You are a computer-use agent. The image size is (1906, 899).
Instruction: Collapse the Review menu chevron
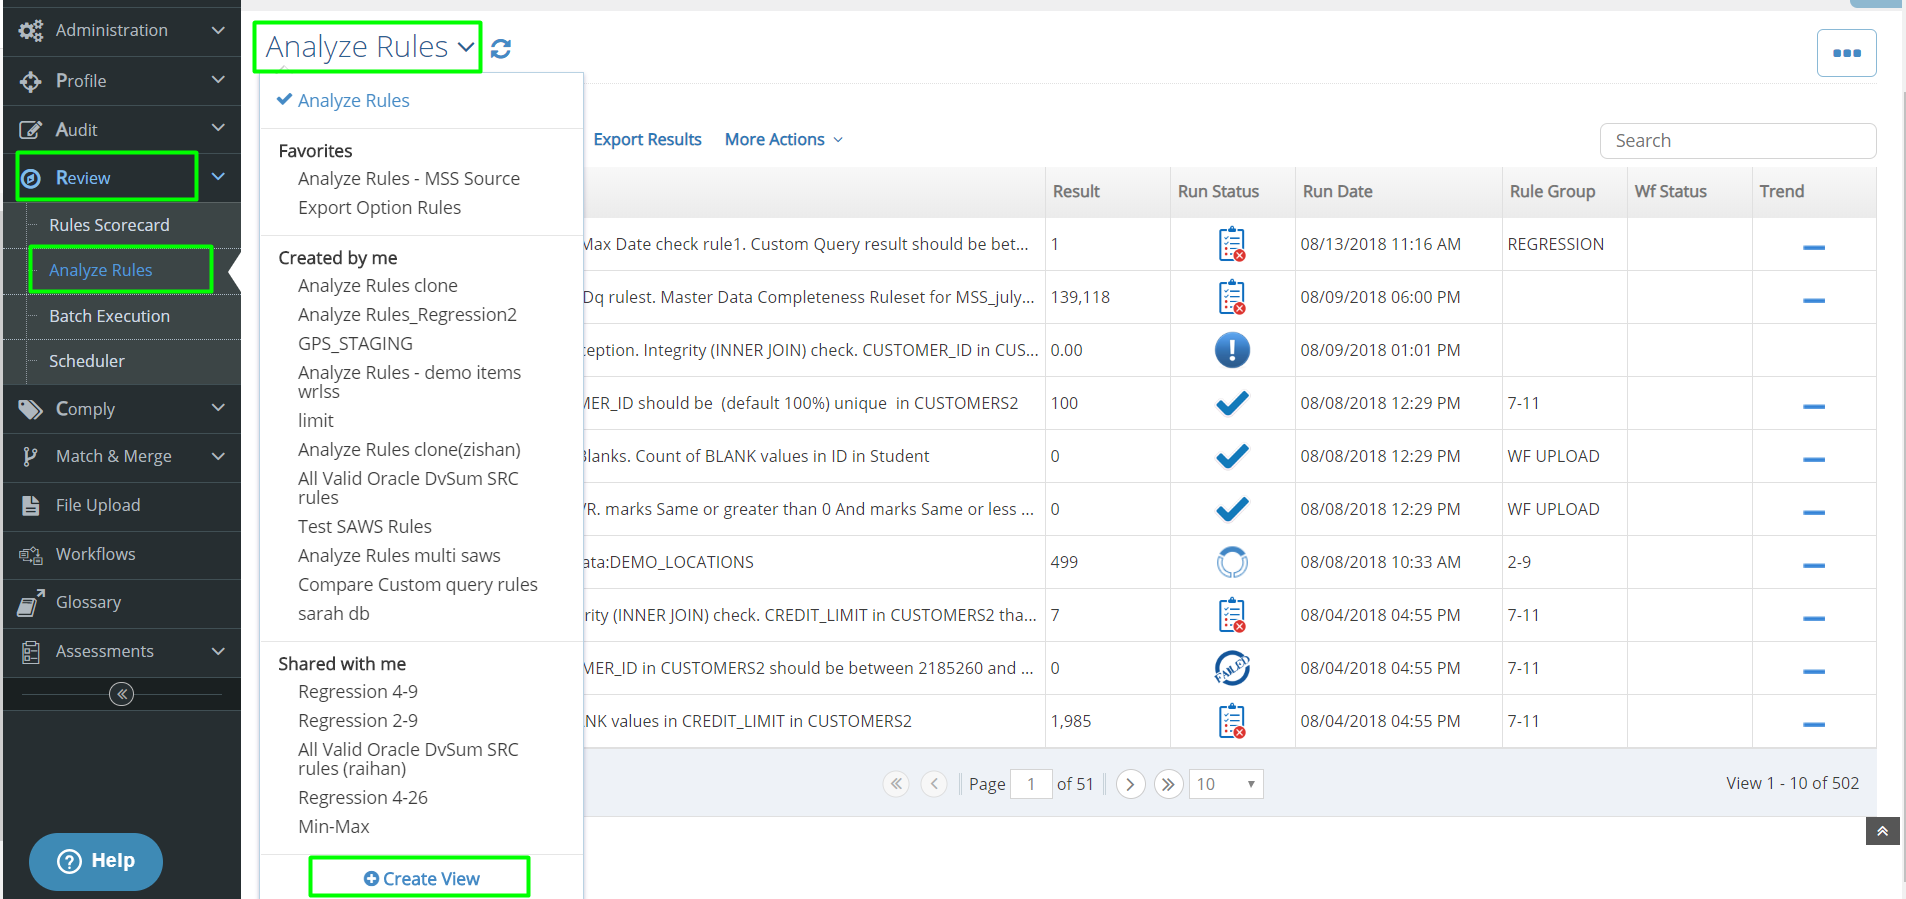pos(218,177)
